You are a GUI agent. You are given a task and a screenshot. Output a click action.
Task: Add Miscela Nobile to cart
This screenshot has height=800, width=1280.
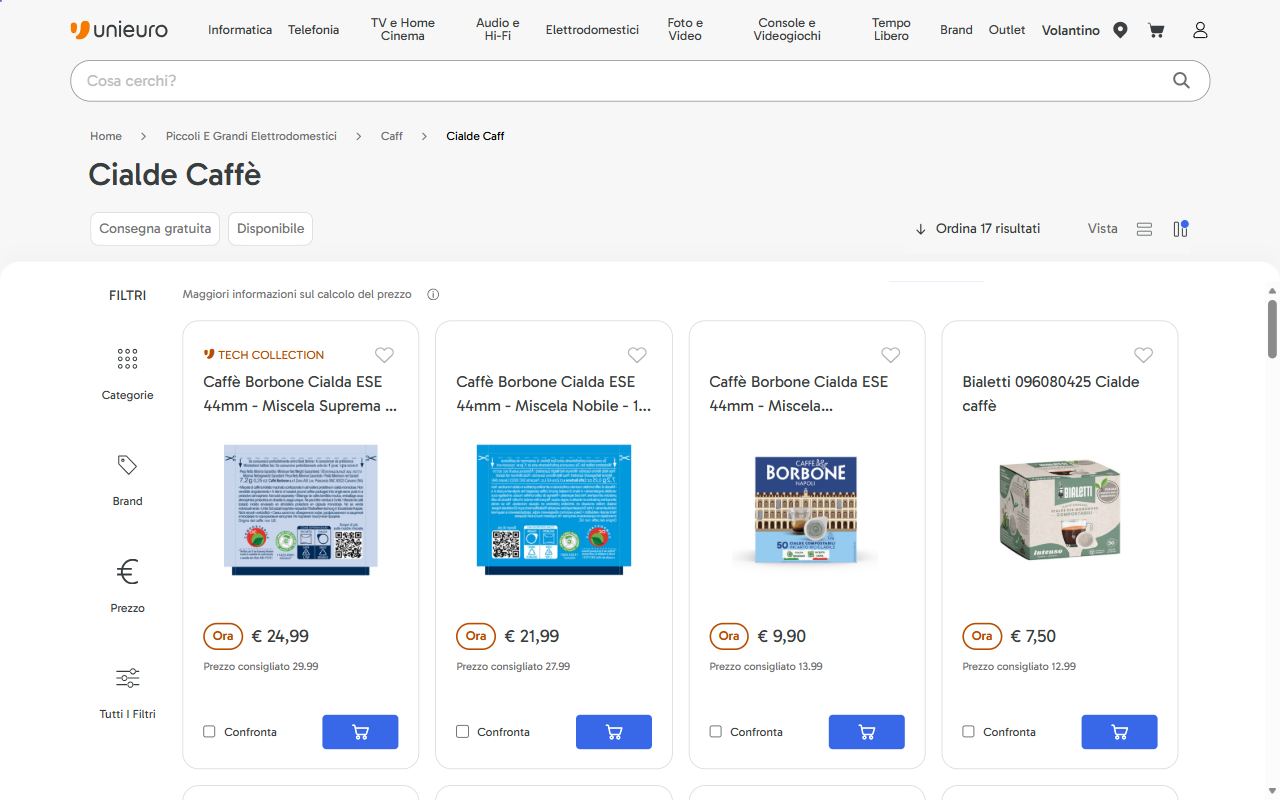(614, 732)
